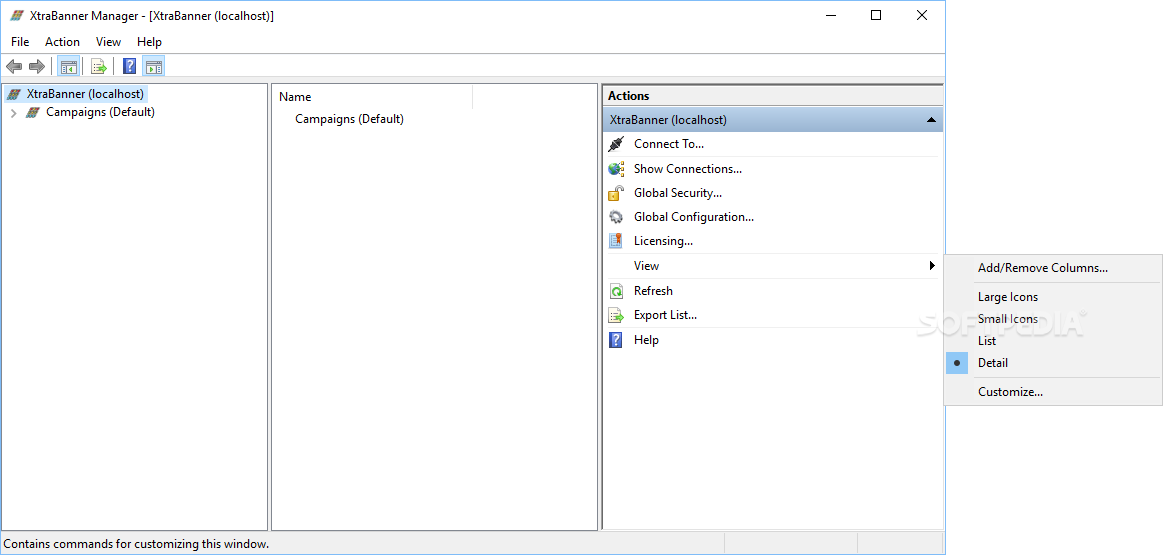
Task: Open Global Configuration... action
Action: (x=693, y=217)
